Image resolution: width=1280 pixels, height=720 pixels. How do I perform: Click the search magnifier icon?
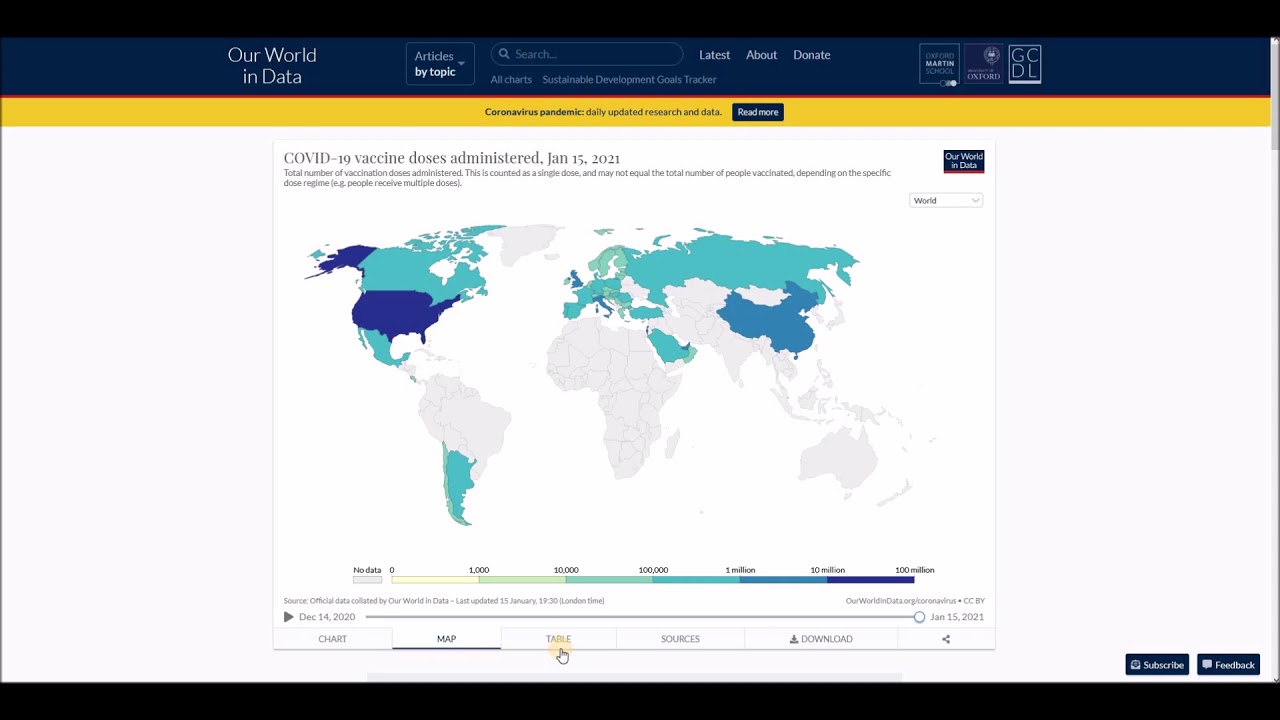point(504,54)
